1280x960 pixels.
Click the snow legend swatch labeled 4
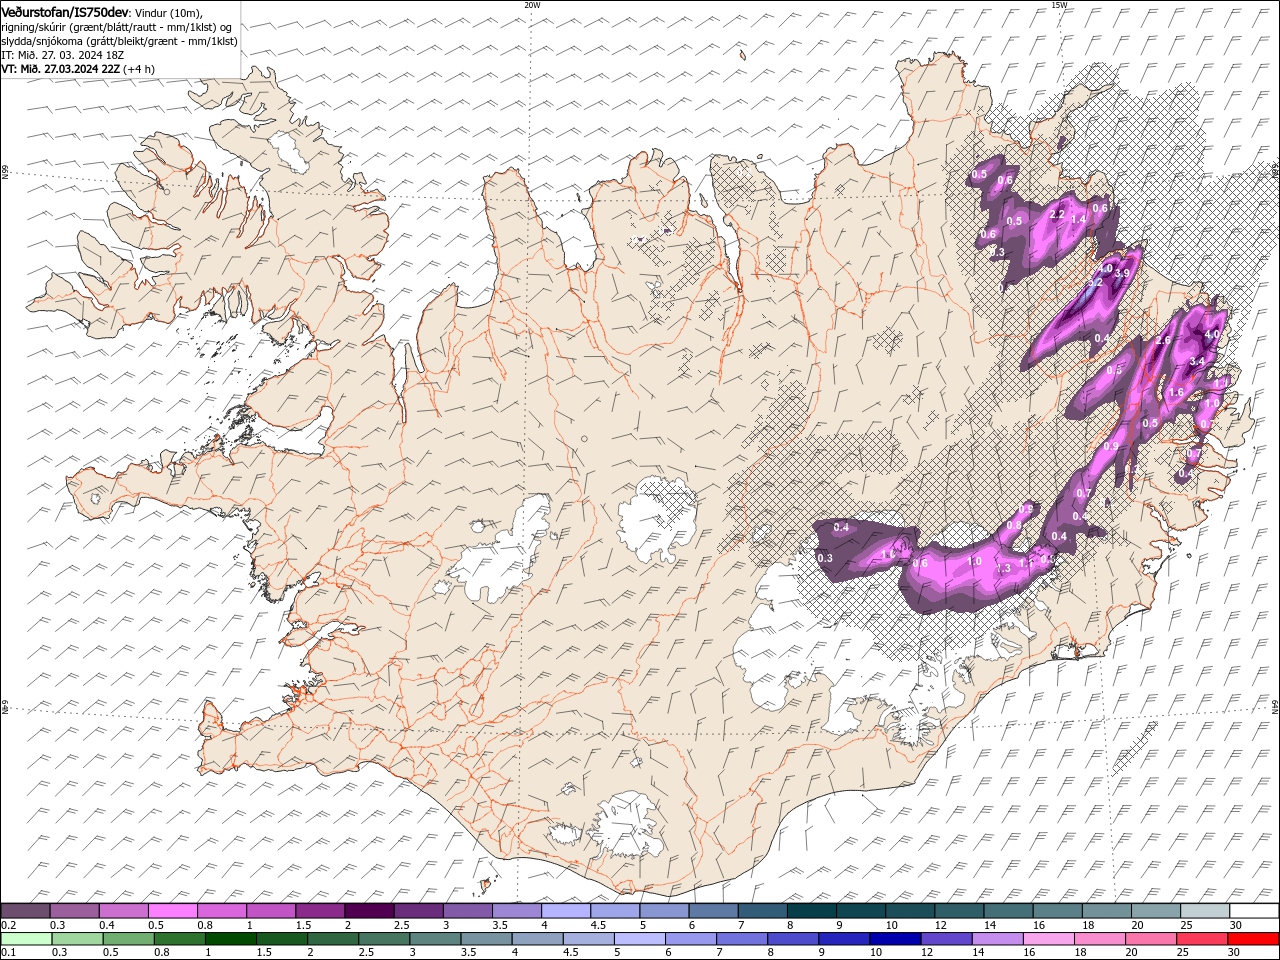[565, 911]
